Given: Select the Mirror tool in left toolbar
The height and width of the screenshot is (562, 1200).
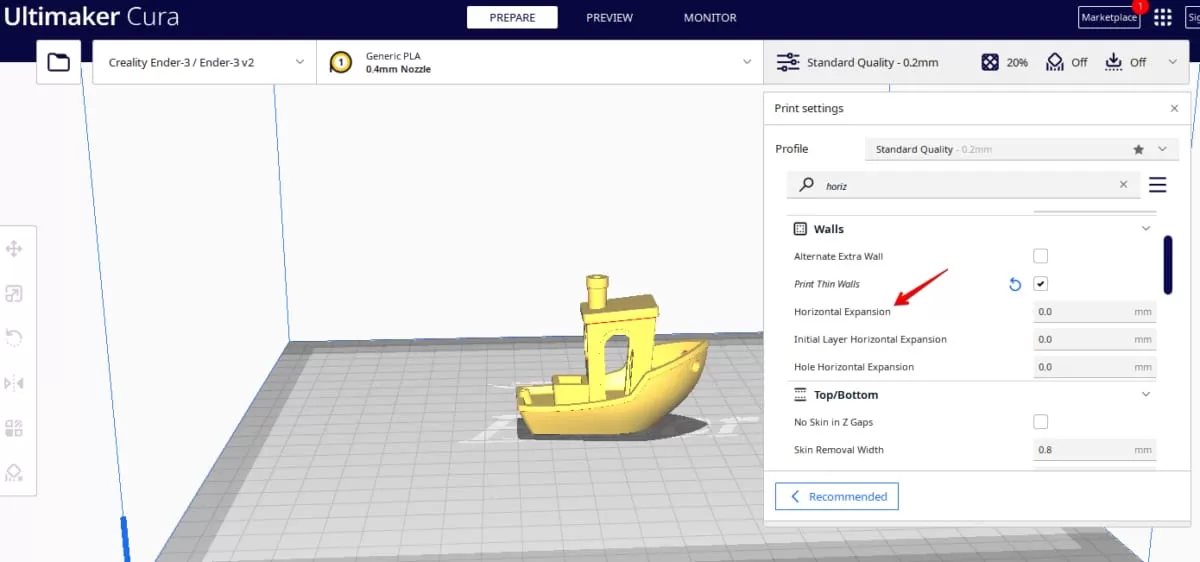Looking at the screenshot, I should [x=14, y=383].
